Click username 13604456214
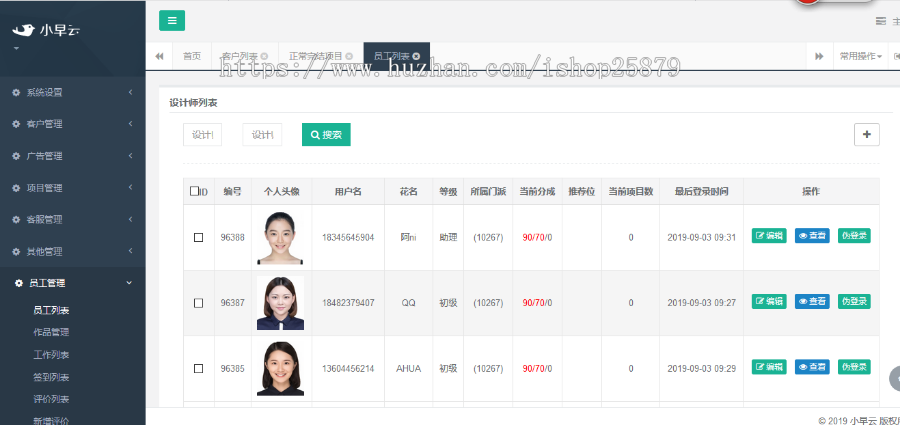The image size is (900, 425). pos(348,369)
